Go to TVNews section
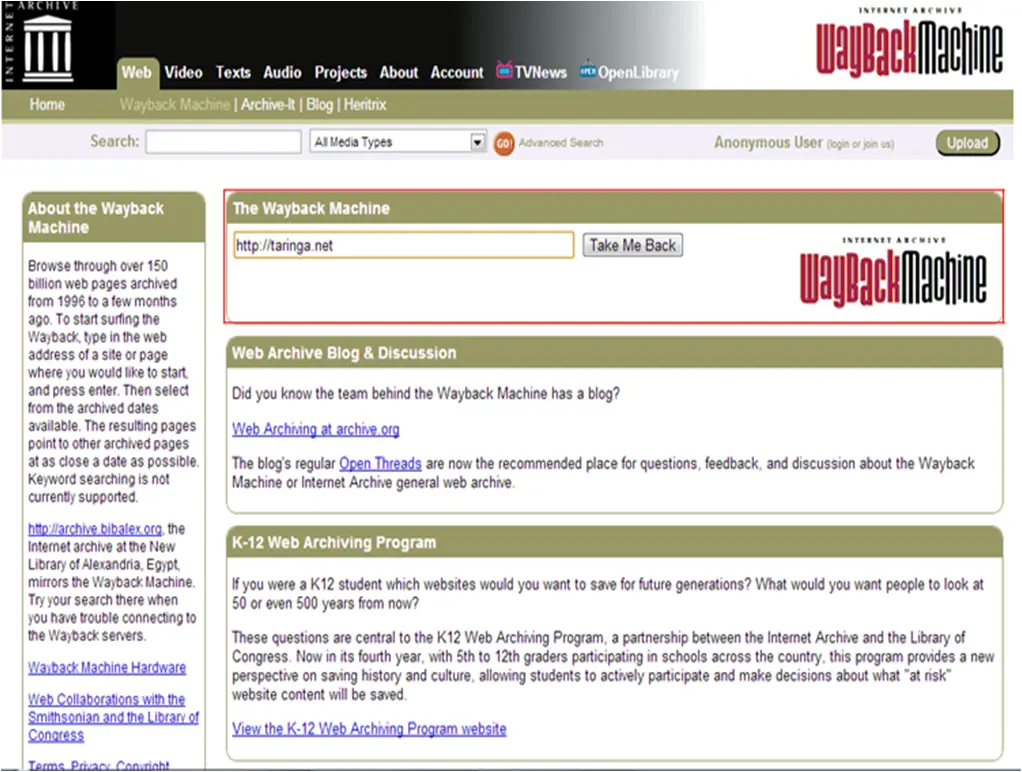 click(x=540, y=72)
